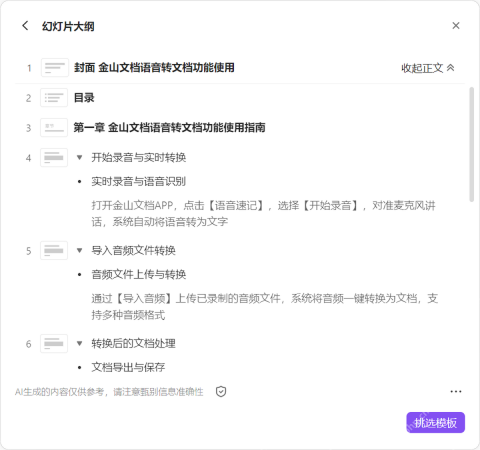
Task: Click the title 封面 金山文档语音转文档功能使用
Action: pos(154,68)
